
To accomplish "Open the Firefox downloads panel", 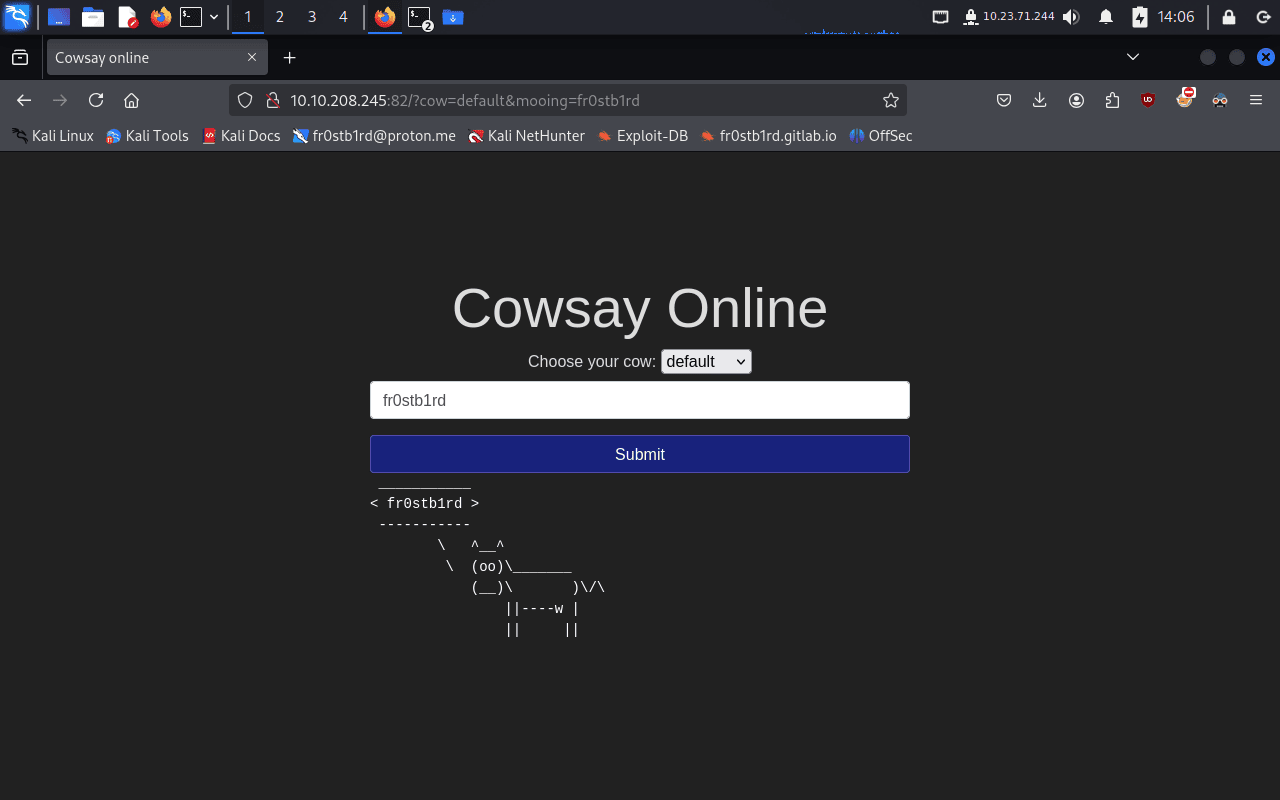I will coord(1040,100).
